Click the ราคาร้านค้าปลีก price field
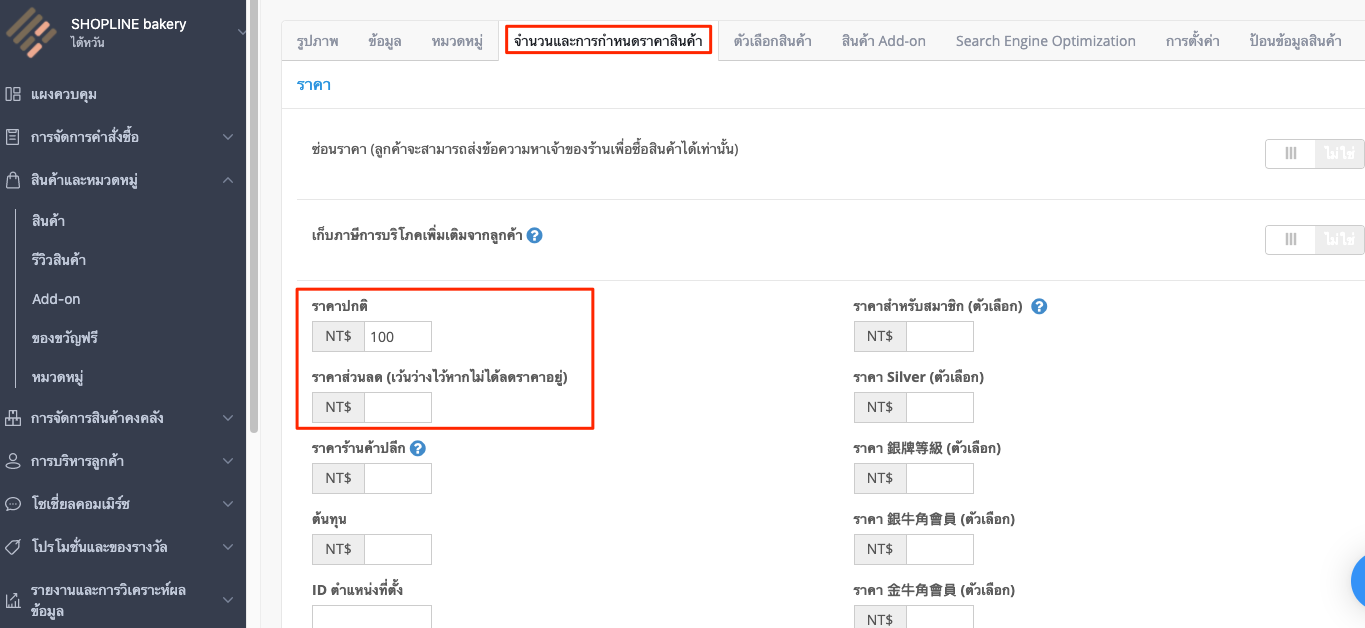 coord(398,478)
